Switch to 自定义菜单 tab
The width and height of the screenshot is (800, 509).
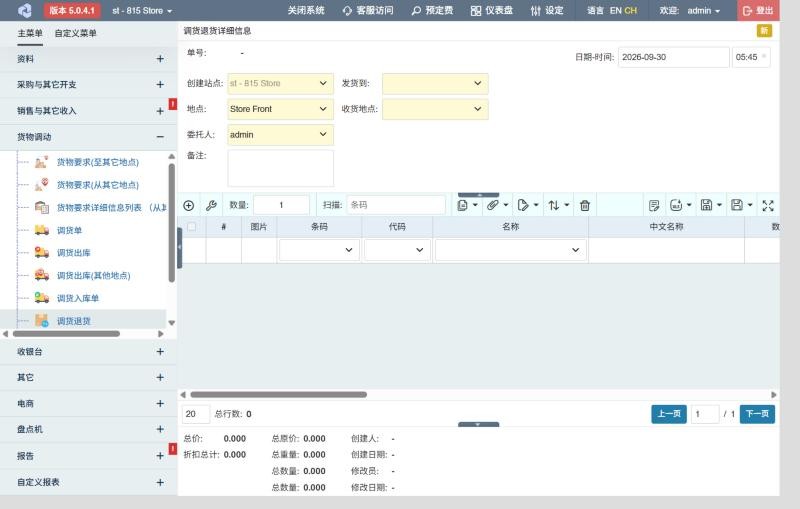[76, 34]
